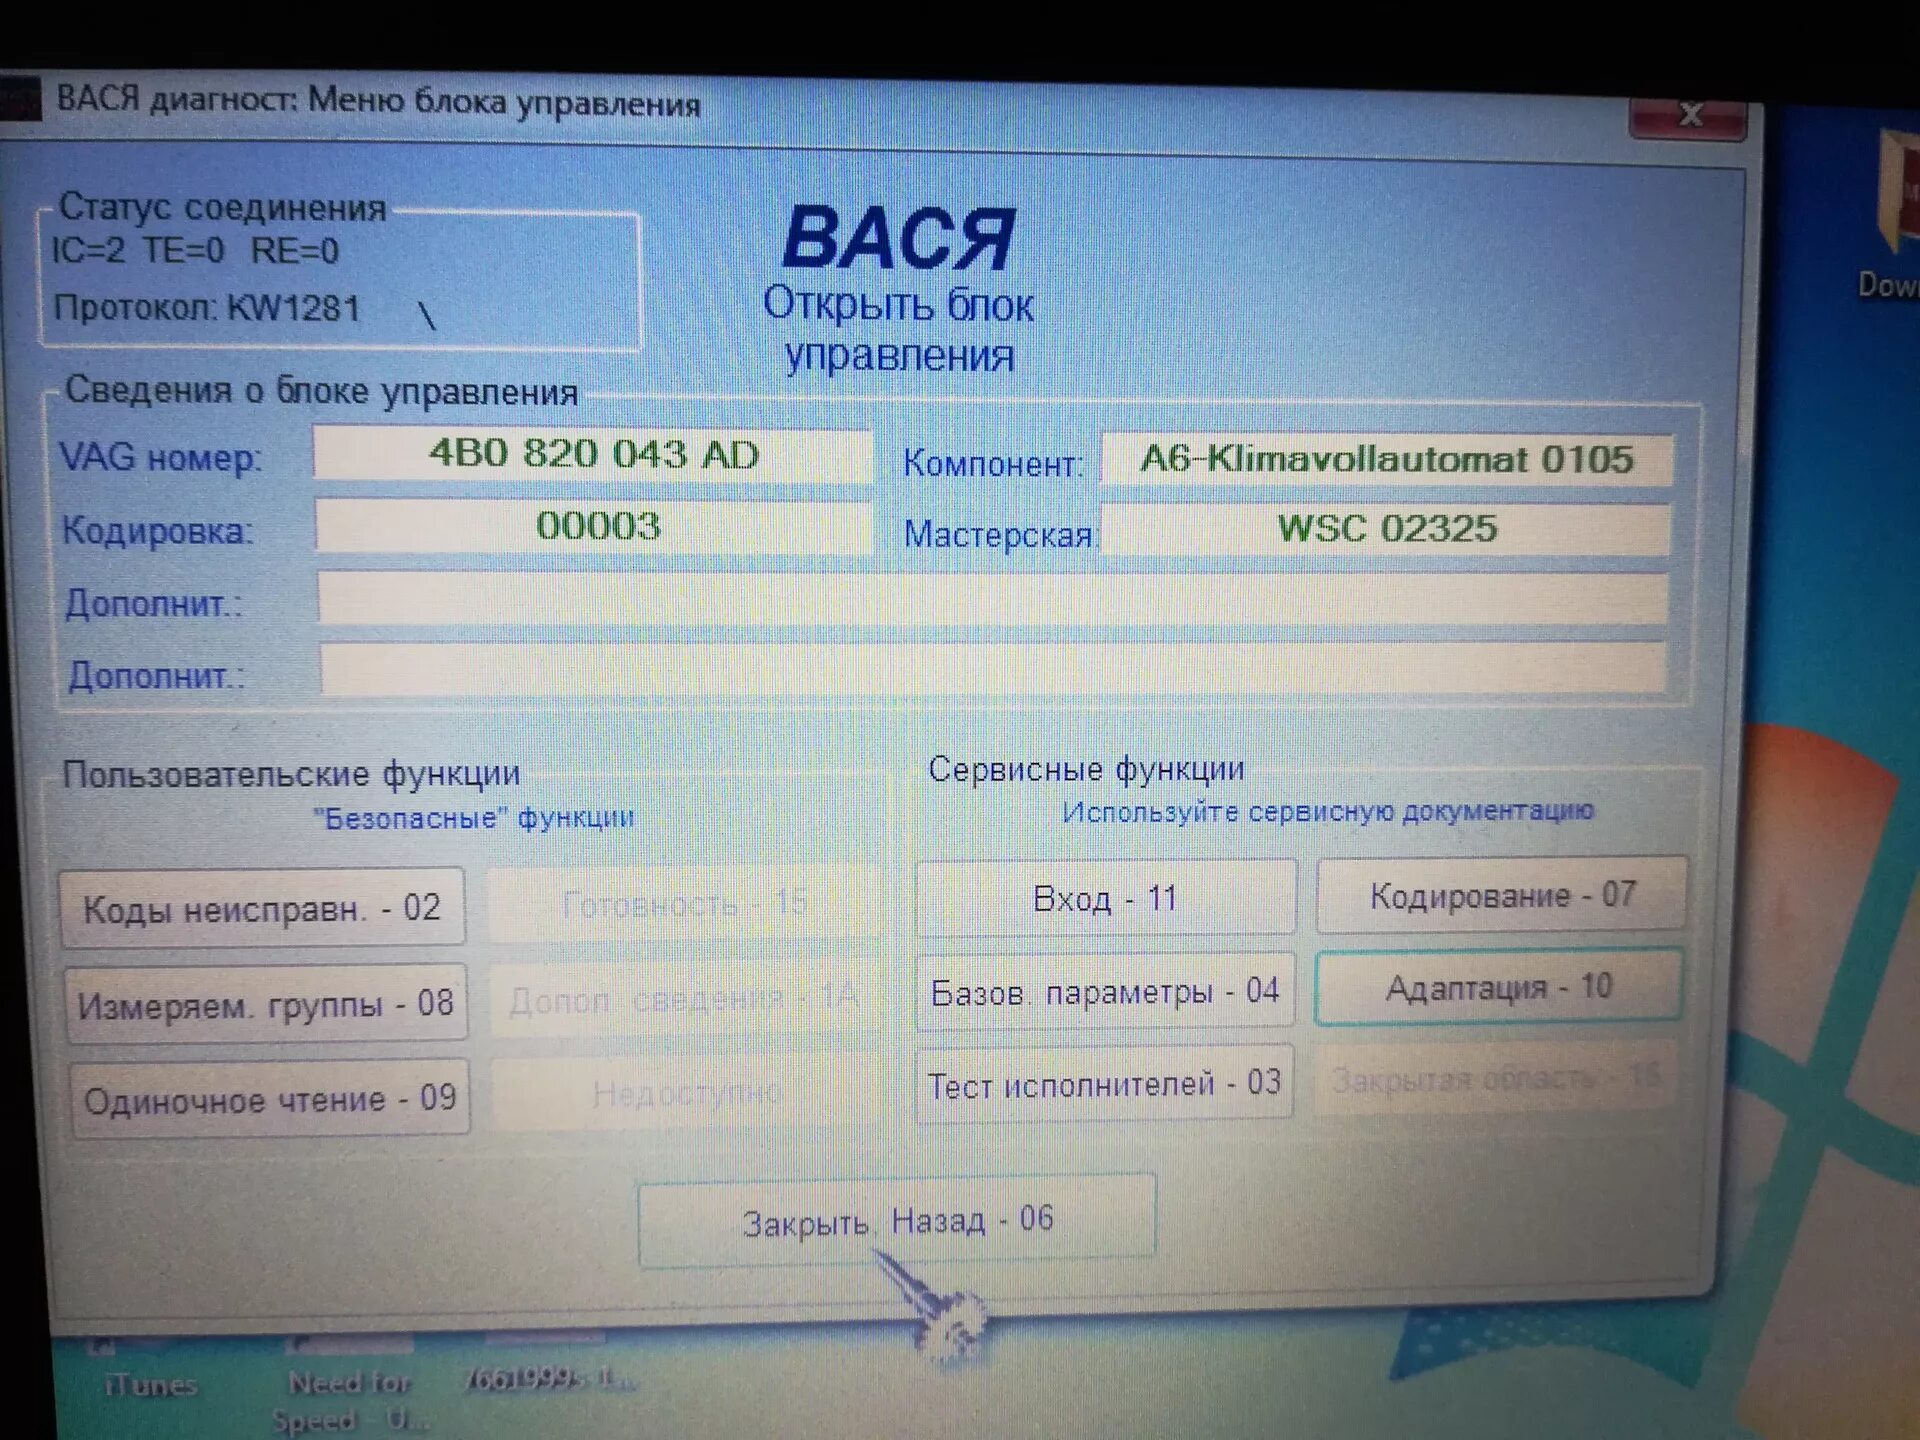Click the Компонент field A6-Klimavollautomat 0105
Image resolution: width=1920 pixels, height=1440 pixels.
[1387, 460]
